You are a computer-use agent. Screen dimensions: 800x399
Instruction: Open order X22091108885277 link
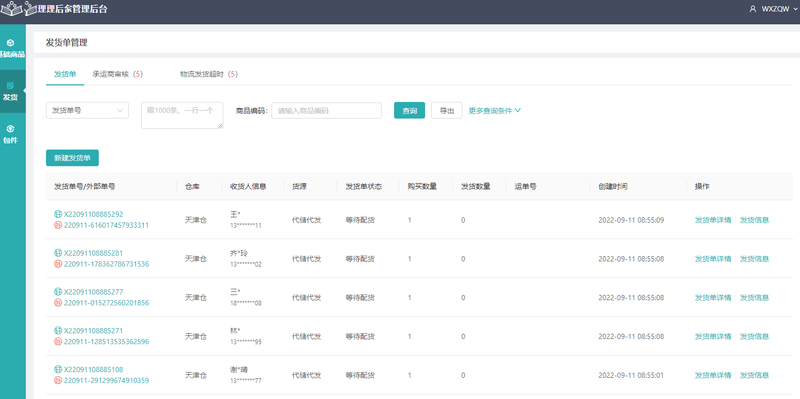pyautogui.click(x=93, y=291)
